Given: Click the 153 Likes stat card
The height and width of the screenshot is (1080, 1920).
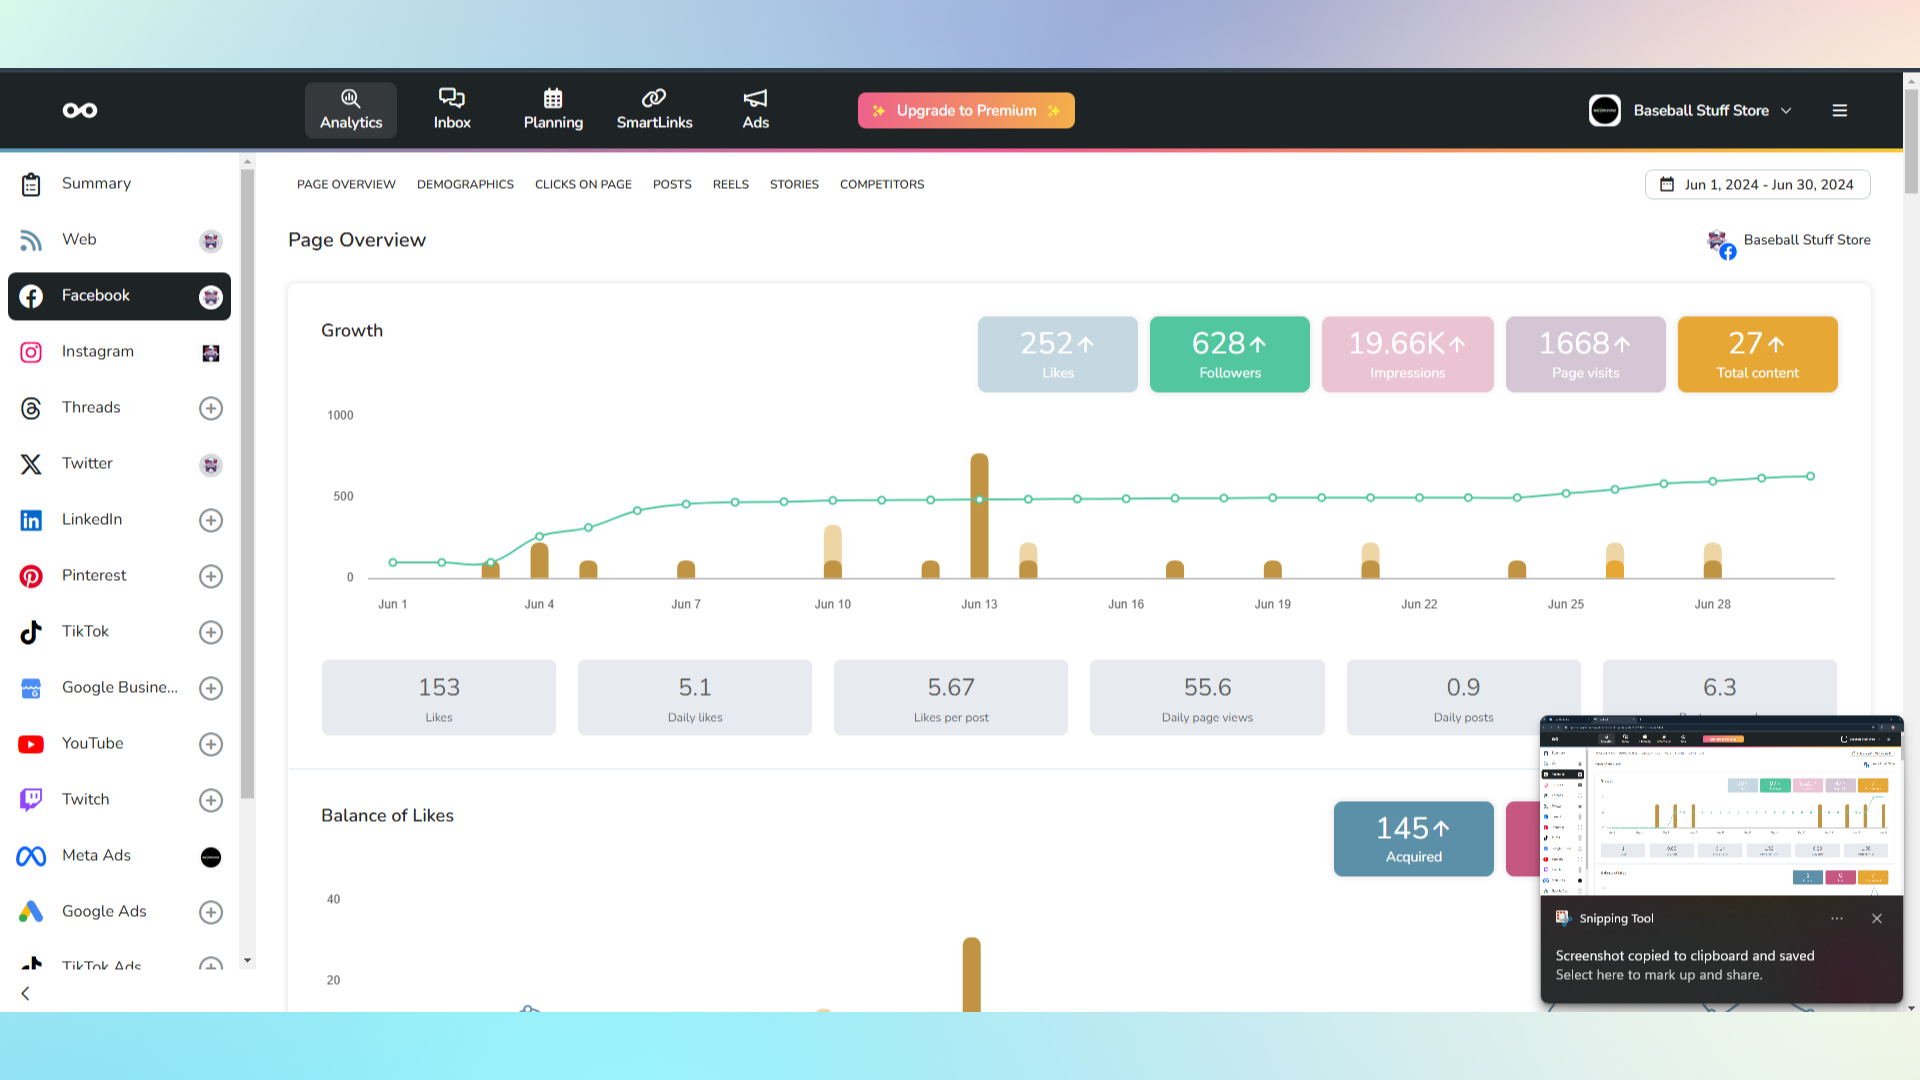Looking at the screenshot, I should [439, 698].
